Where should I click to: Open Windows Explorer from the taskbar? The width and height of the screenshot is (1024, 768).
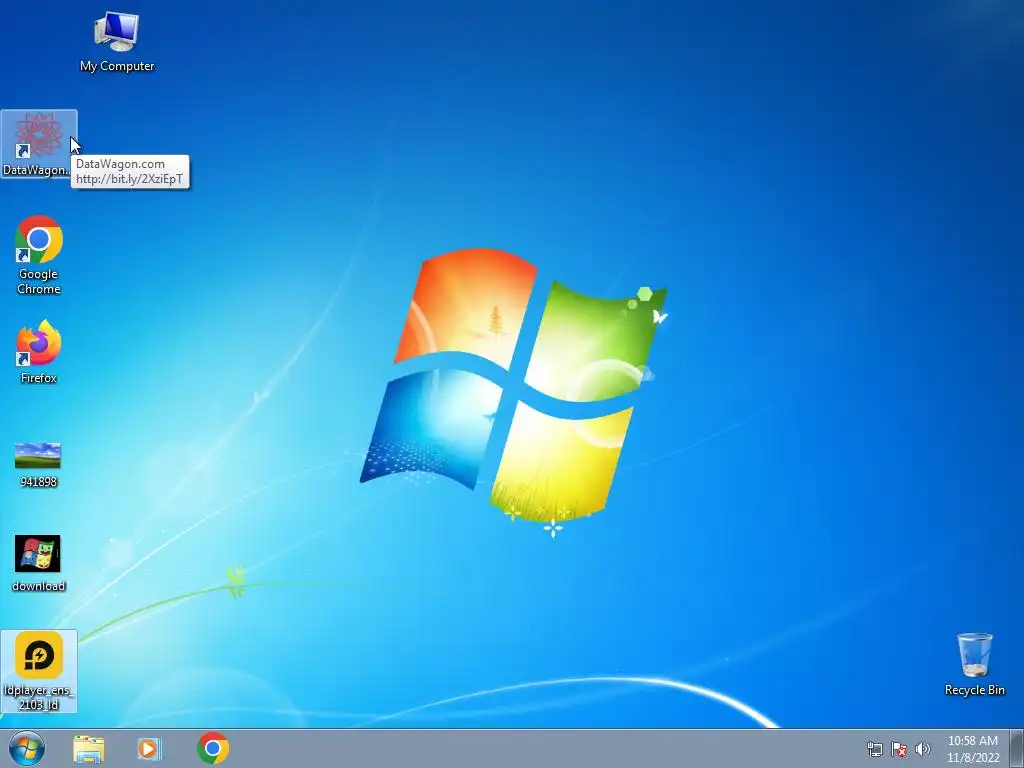coord(89,748)
